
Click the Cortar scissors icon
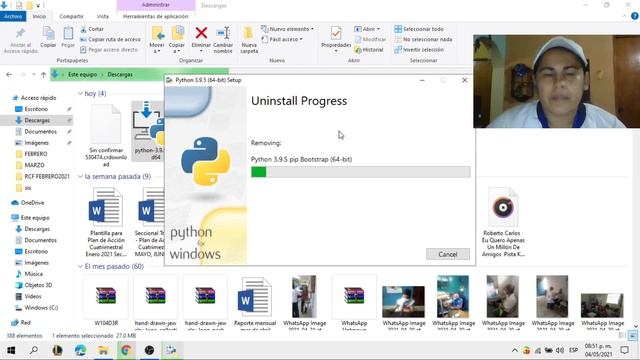83,29
